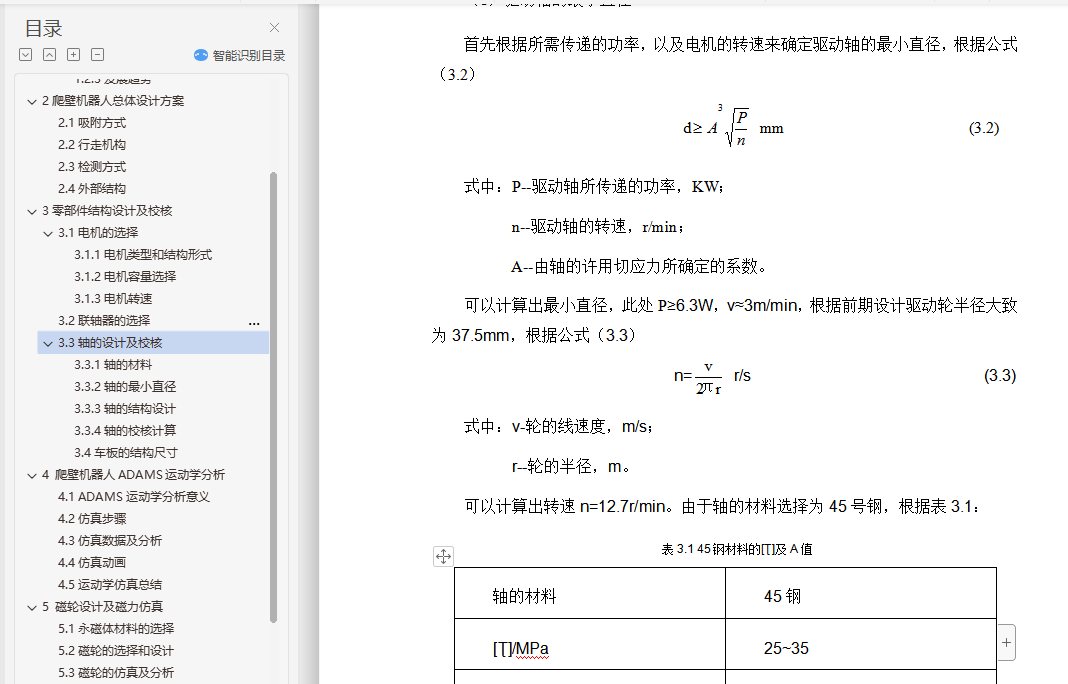Screen dimensions: 1068x684
Task: Click the equation number (3.2) beside the formula
Action: [984, 128]
